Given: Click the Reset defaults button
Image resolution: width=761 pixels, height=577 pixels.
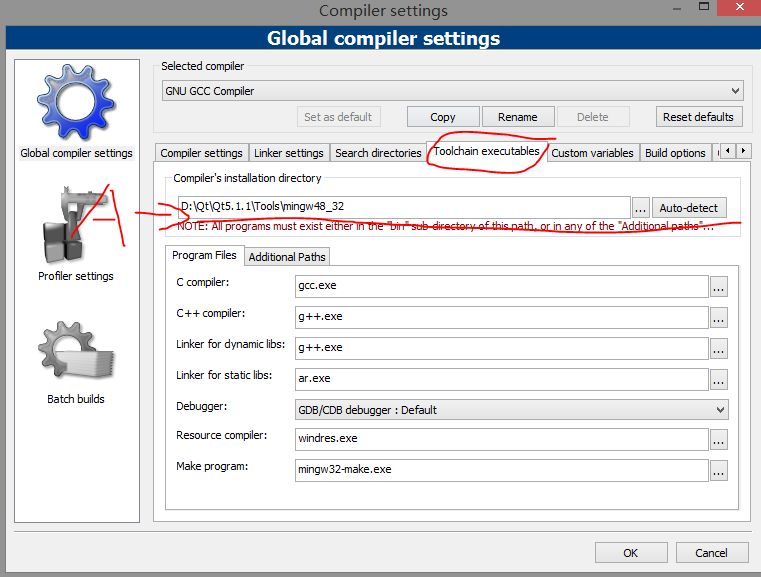Looking at the screenshot, I should click(698, 117).
